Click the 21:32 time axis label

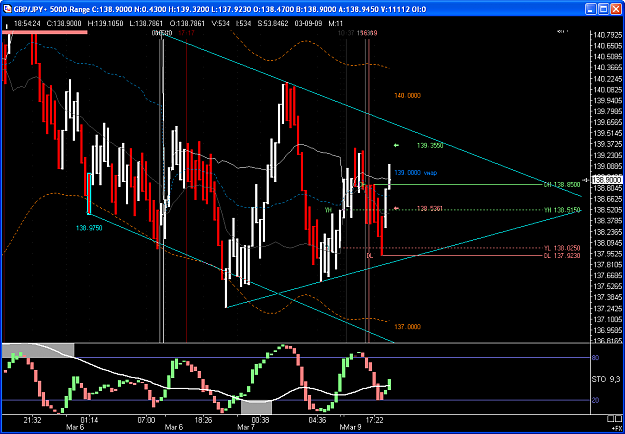tap(32, 420)
